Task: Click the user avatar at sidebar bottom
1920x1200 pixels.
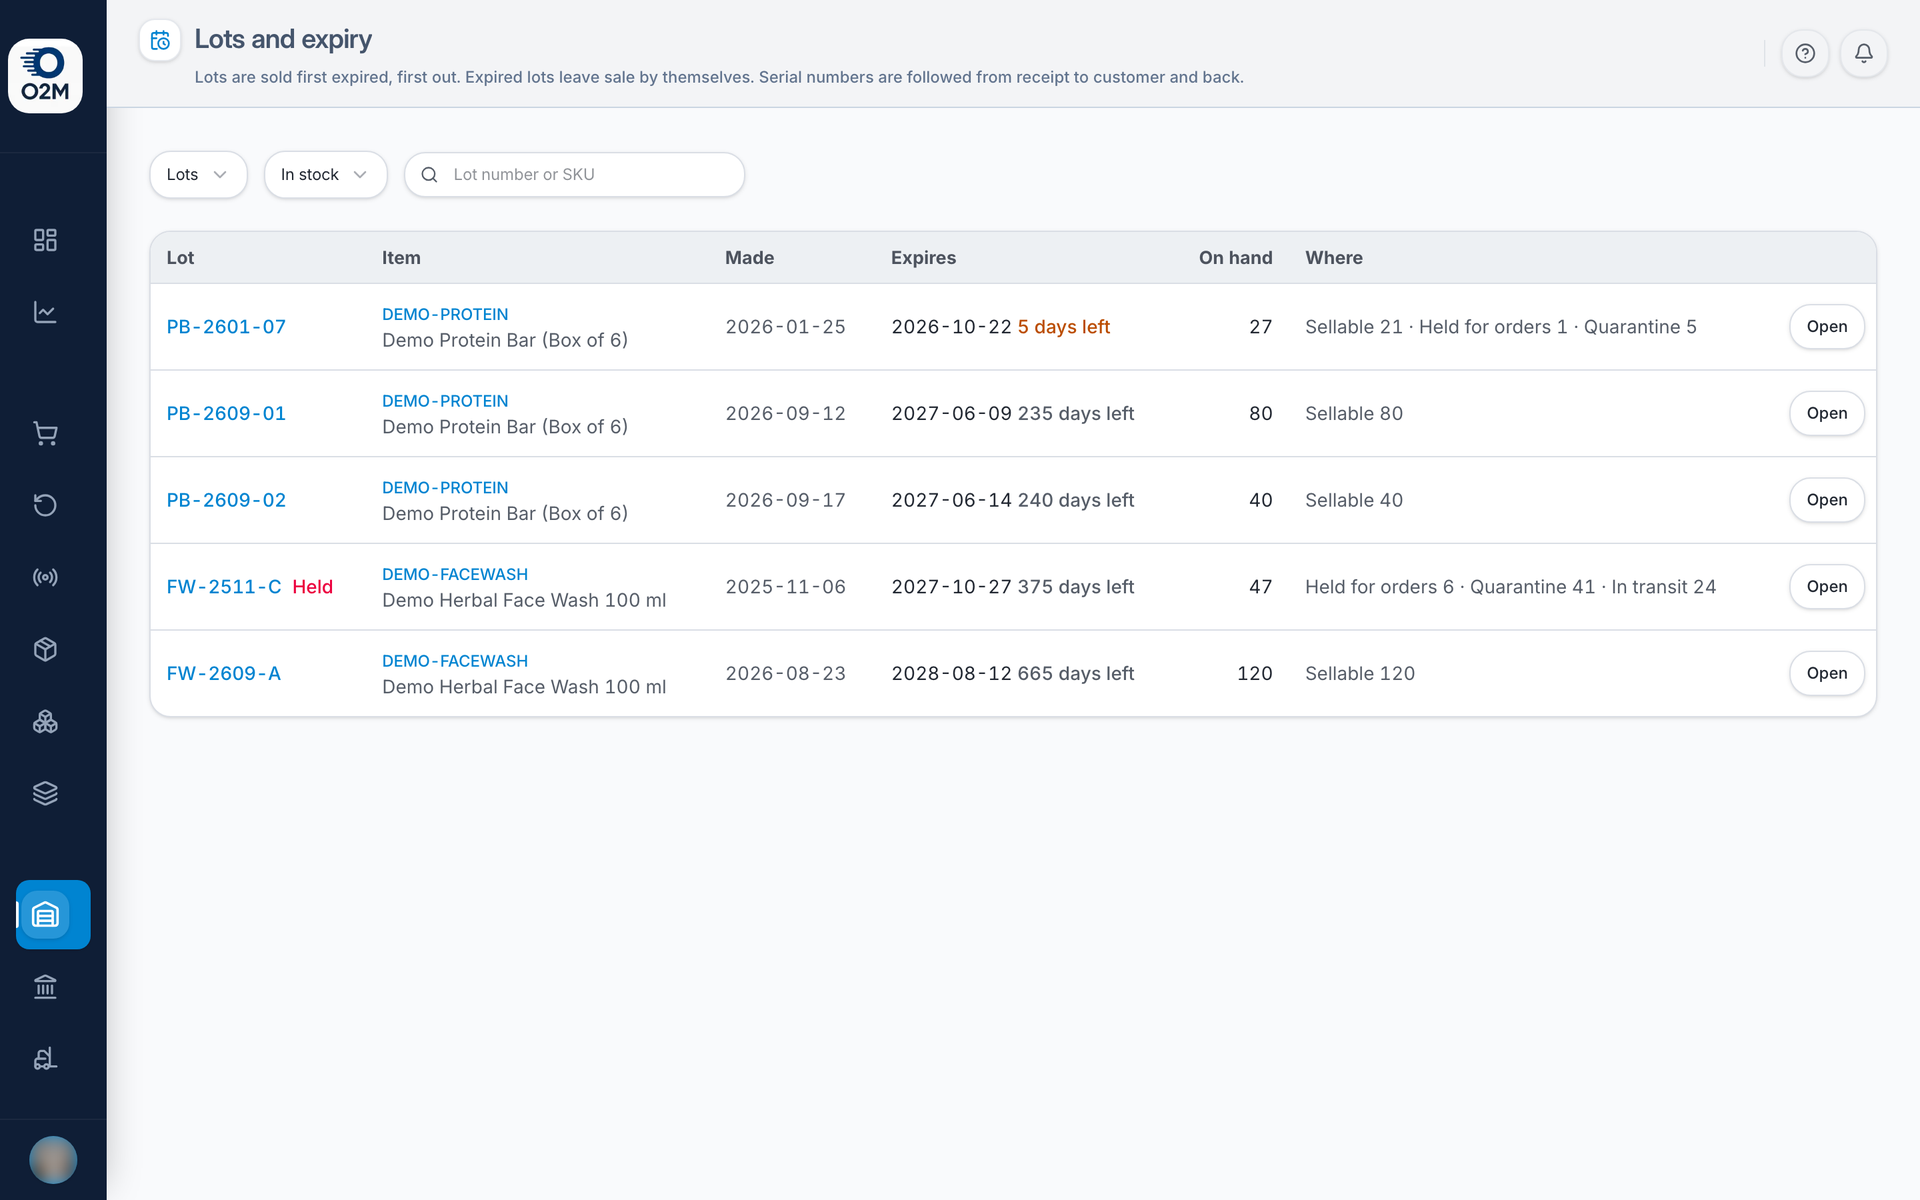Action: coord(53,1160)
